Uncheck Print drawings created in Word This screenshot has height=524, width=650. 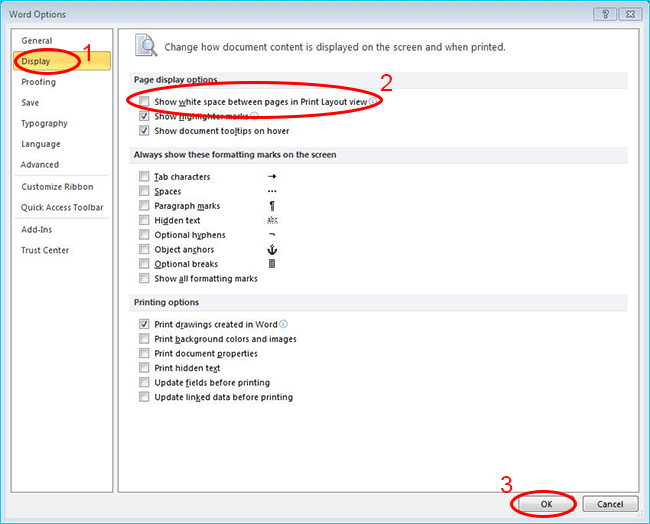(144, 324)
